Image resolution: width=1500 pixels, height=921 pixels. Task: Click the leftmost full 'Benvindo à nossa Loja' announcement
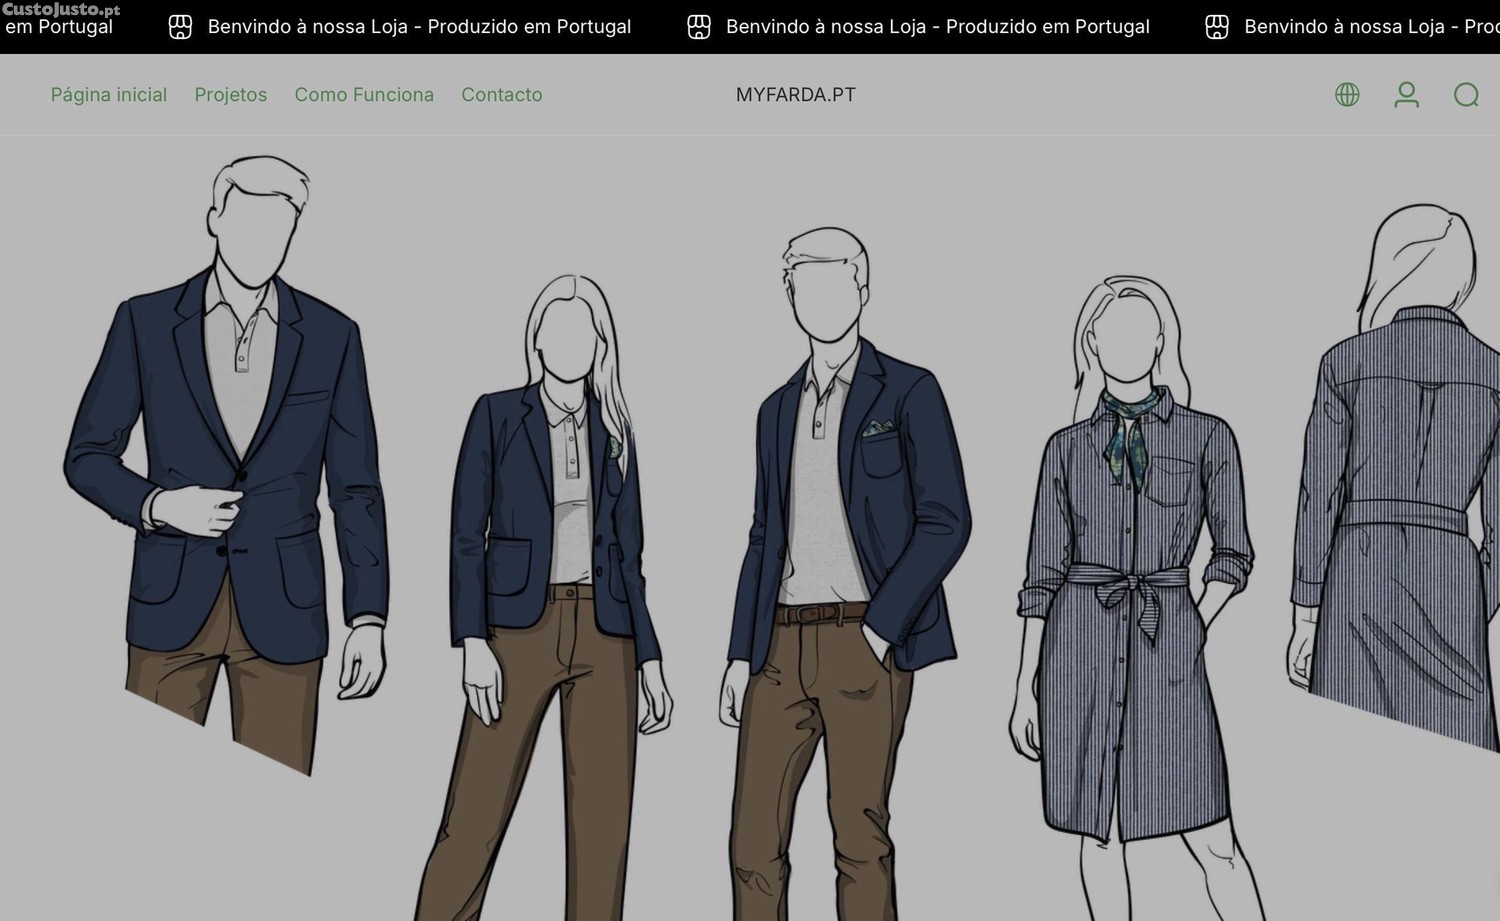(x=419, y=27)
